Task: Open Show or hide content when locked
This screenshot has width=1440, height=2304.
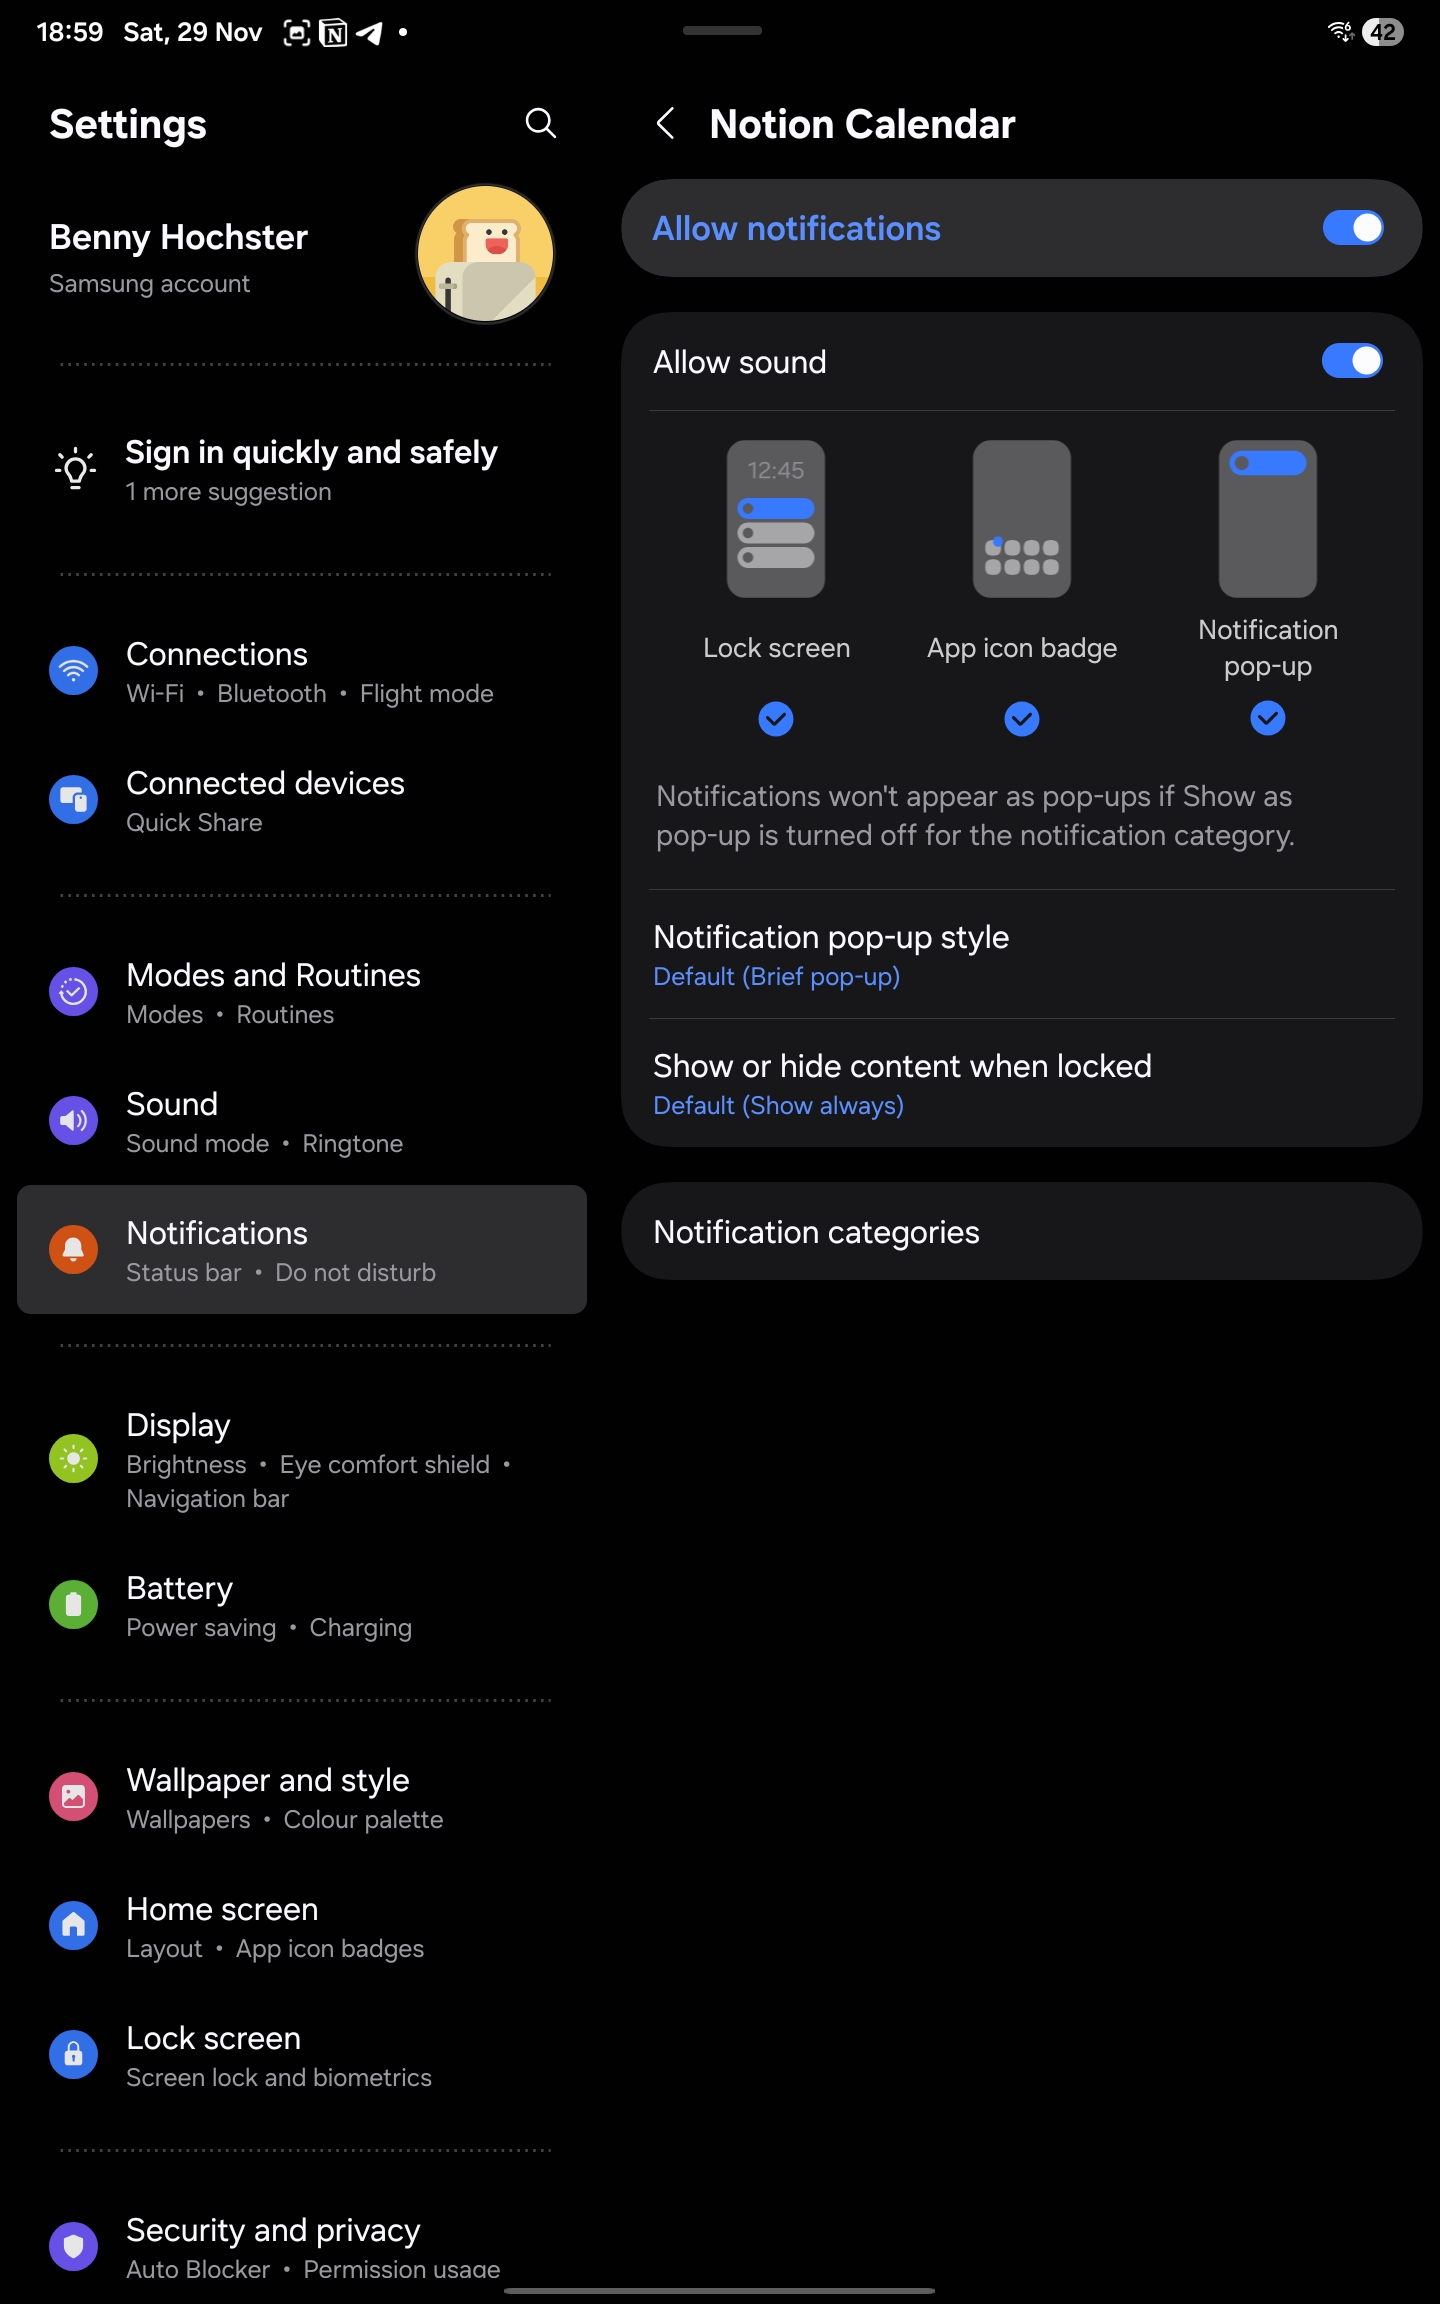Action: click(x=1020, y=1084)
